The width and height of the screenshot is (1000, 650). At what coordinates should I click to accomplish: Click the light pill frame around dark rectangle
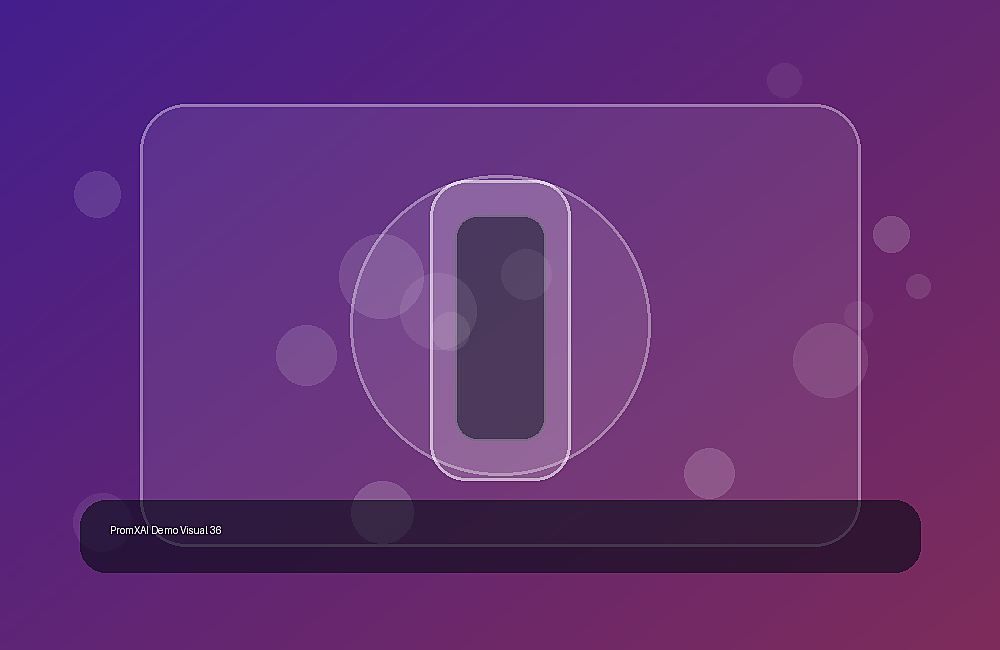[x=501, y=330]
